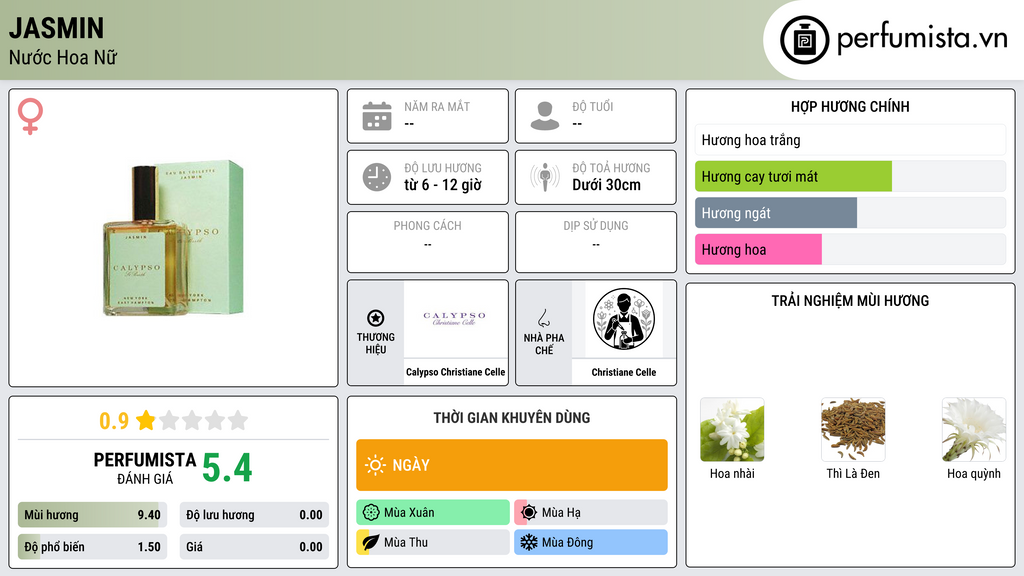
Task: Click the calendar icon for Năm ra mắt
Action: coord(377,116)
